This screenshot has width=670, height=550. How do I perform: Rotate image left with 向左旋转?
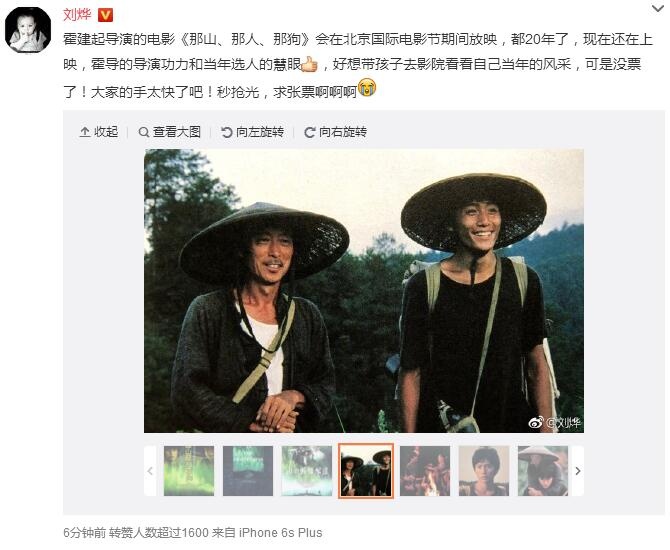click(x=252, y=132)
